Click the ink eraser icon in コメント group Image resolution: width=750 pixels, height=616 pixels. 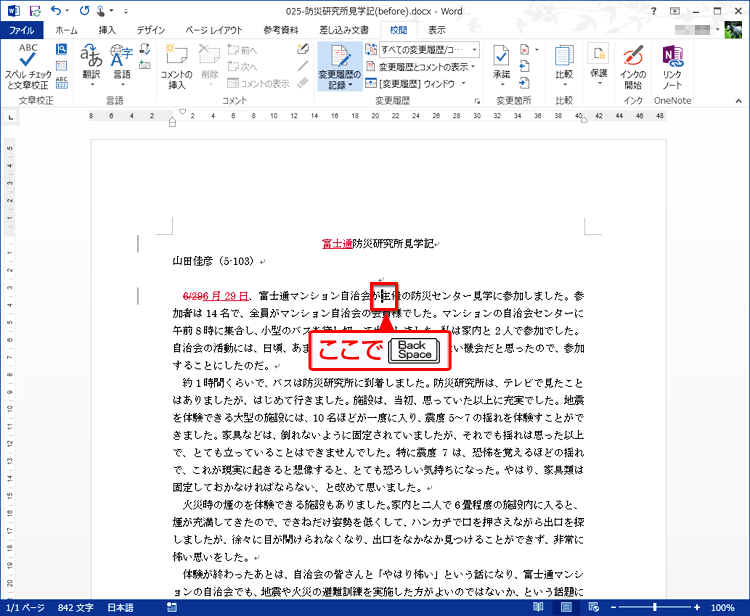303,83
